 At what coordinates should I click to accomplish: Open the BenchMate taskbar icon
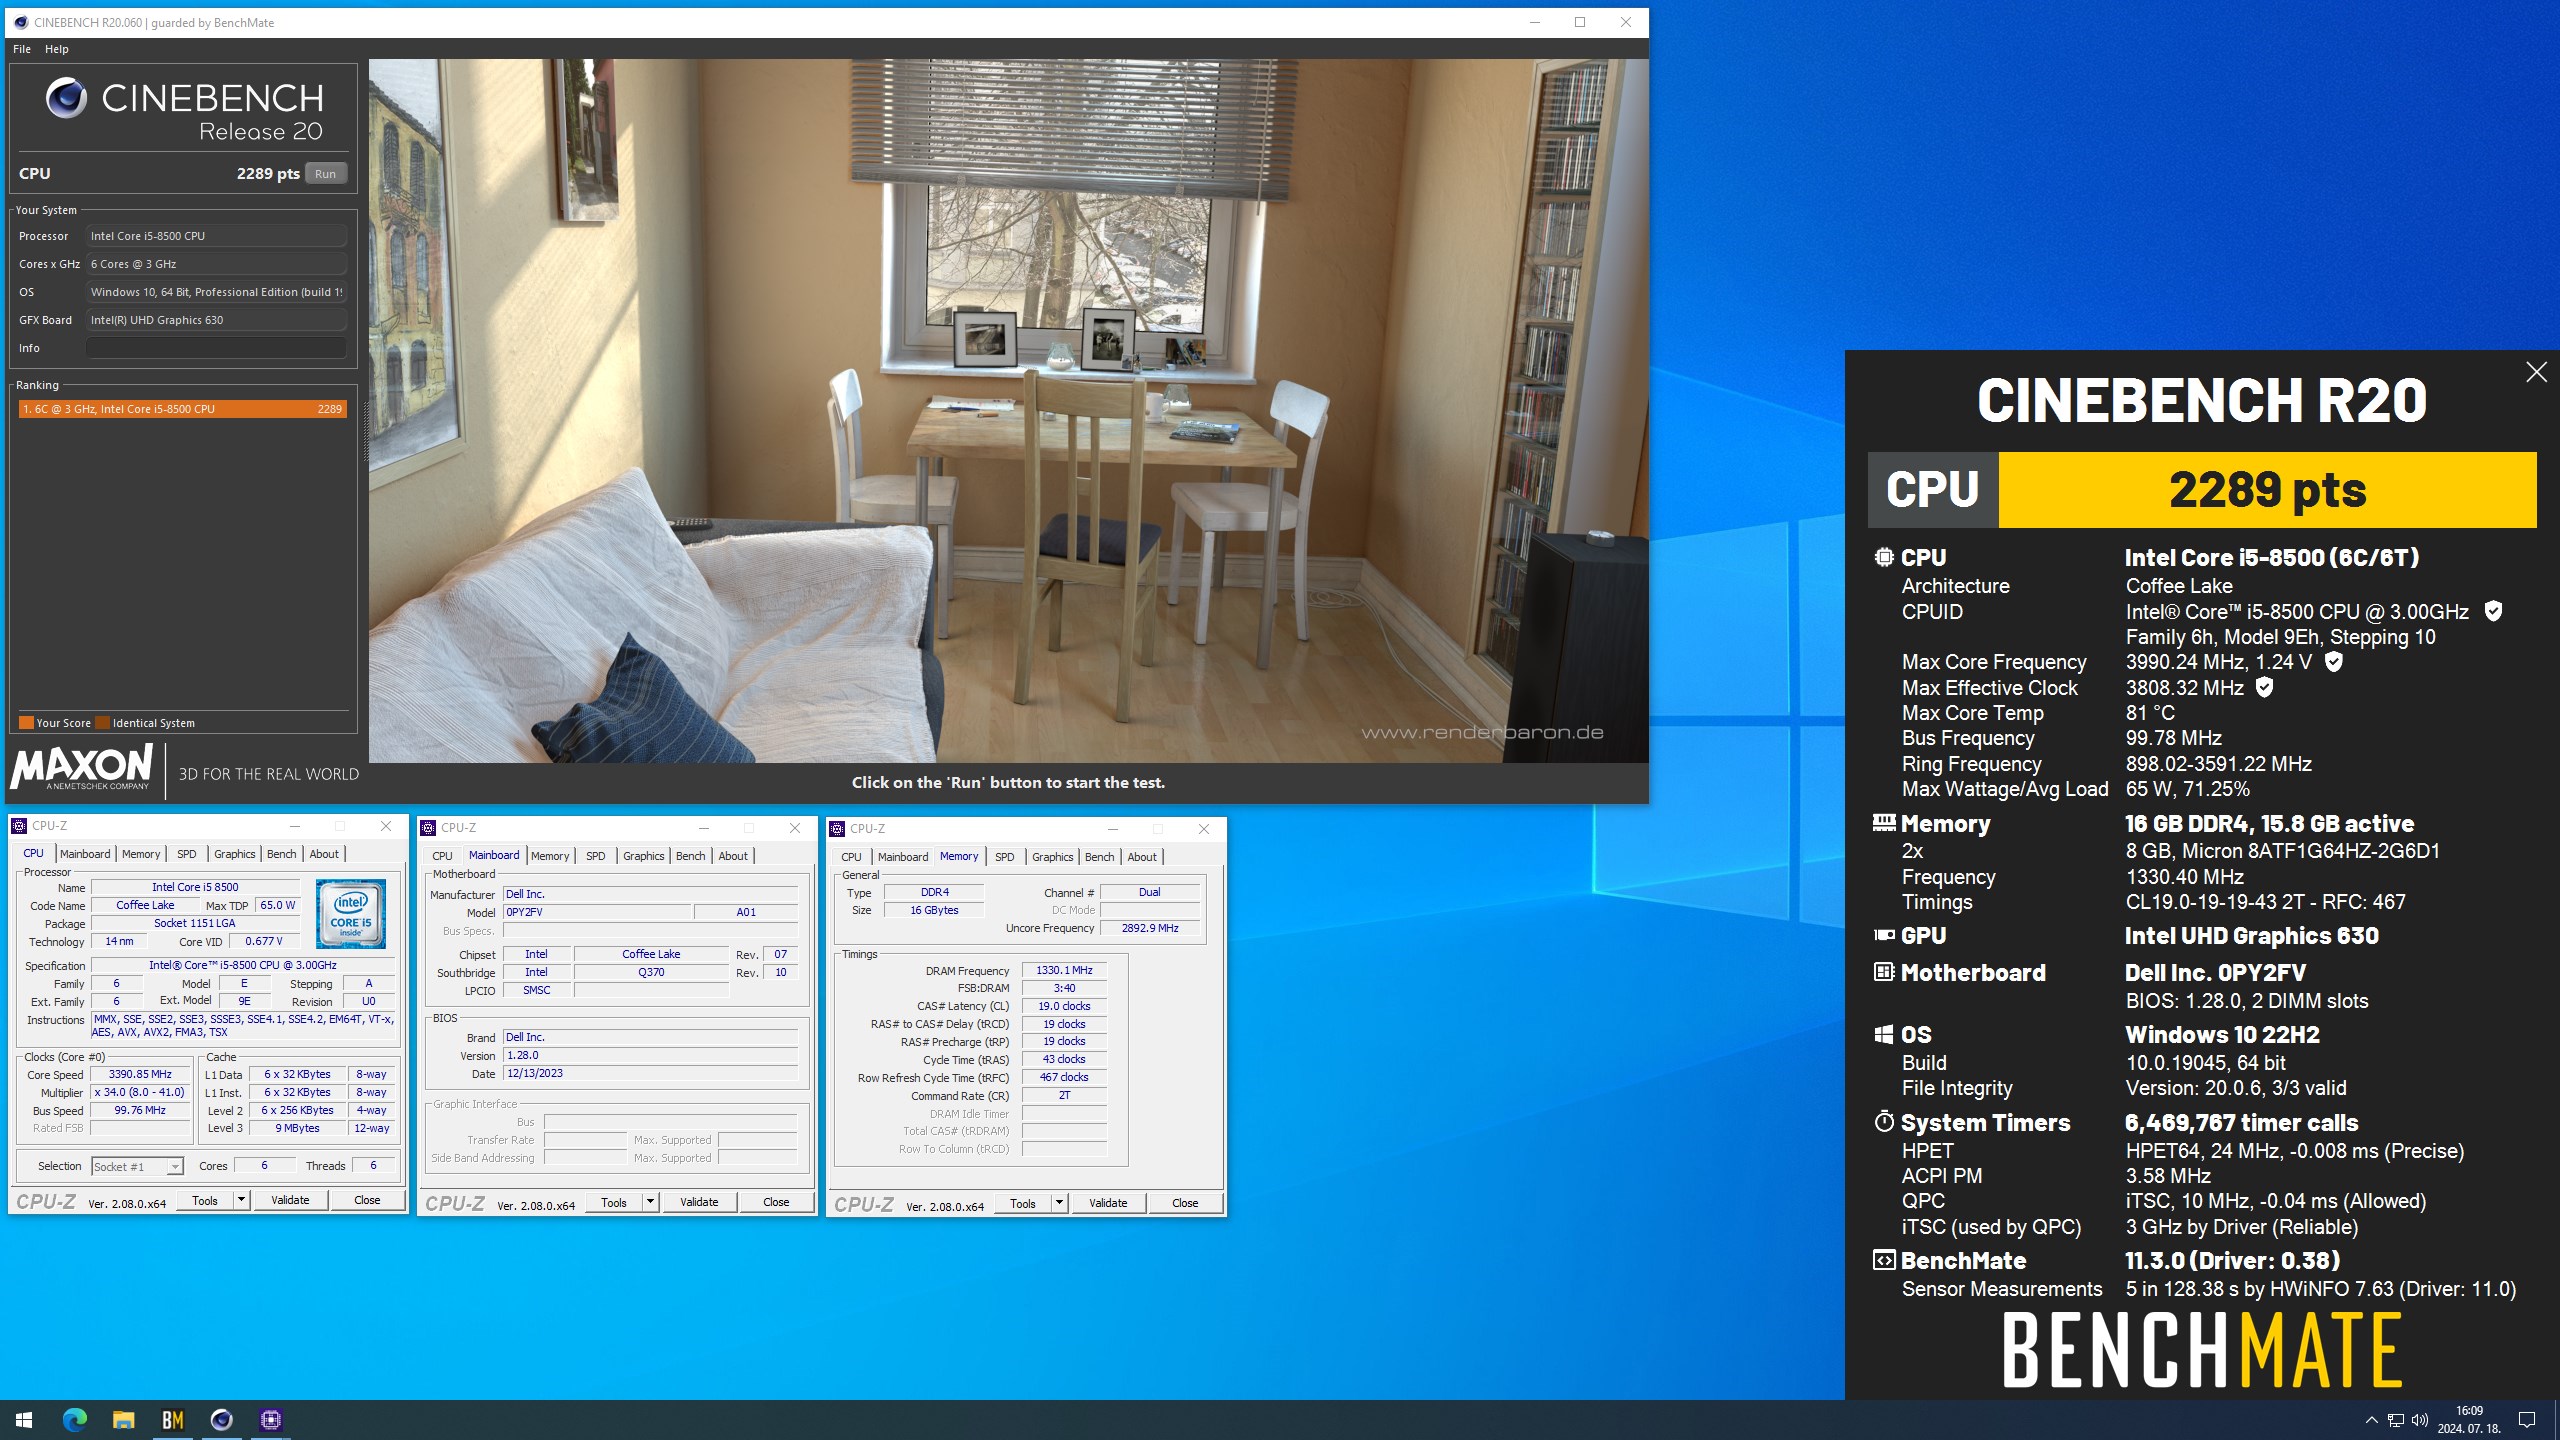point(172,1419)
